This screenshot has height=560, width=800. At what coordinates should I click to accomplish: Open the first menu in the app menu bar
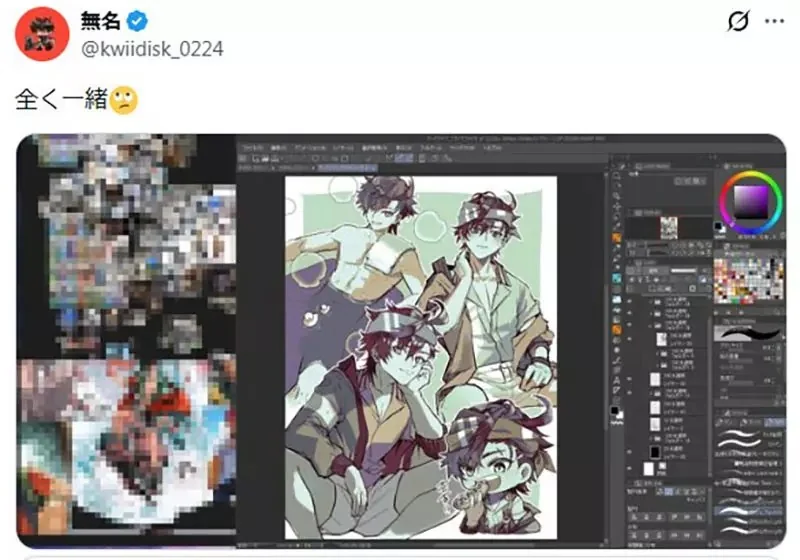click(x=252, y=147)
